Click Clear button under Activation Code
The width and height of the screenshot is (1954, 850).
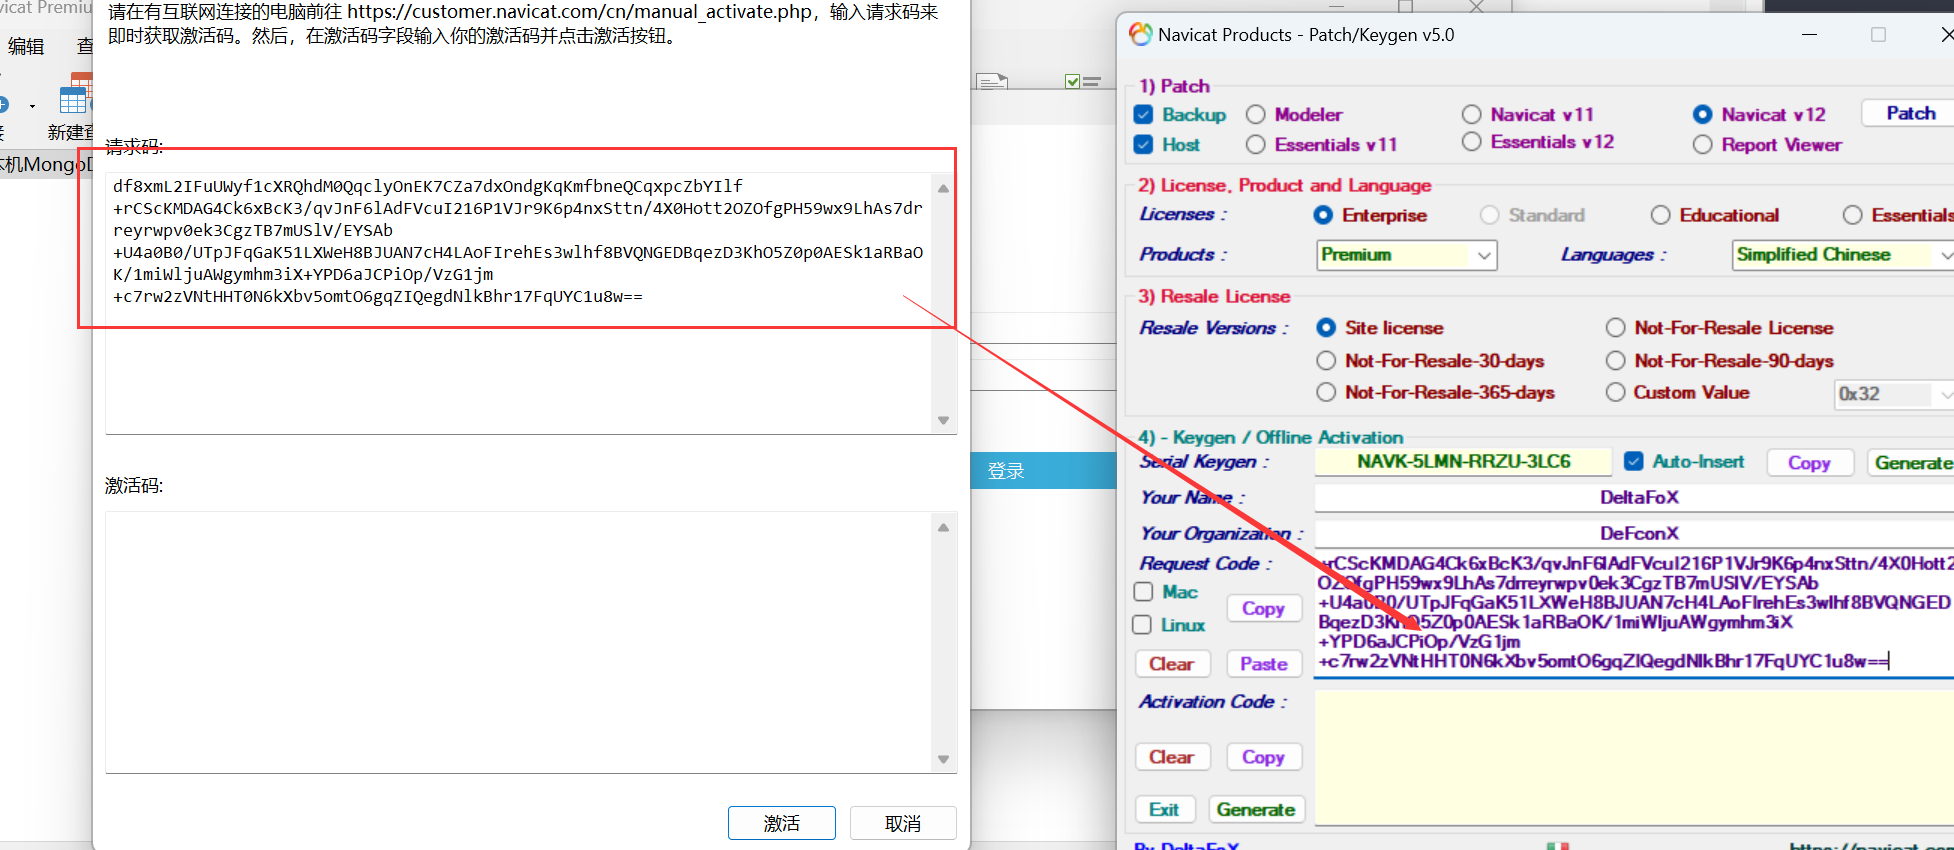click(x=1172, y=757)
